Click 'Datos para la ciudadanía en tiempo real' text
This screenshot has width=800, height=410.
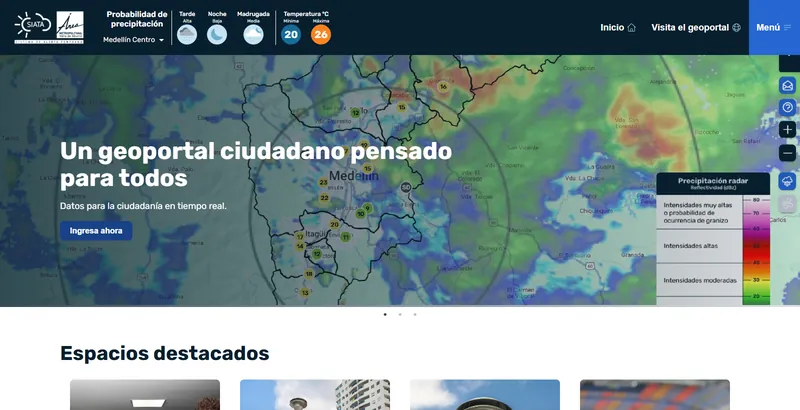143,206
